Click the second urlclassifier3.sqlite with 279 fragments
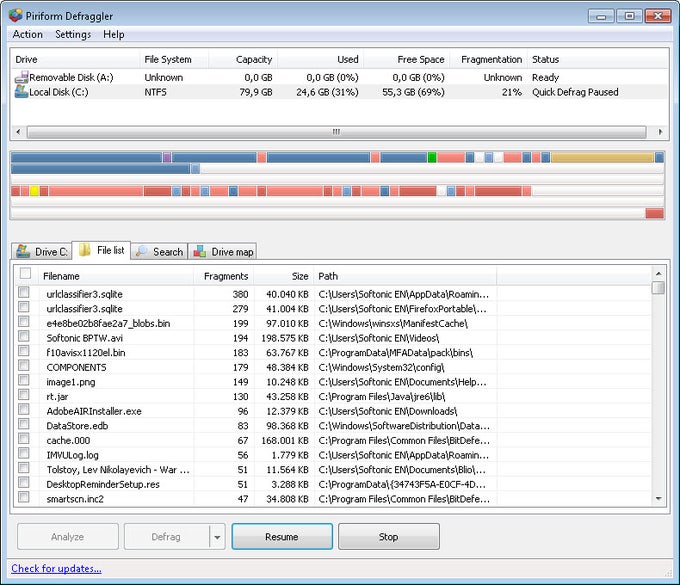The width and height of the screenshot is (680, 585). pyautogui.click(x=84, y=309)
